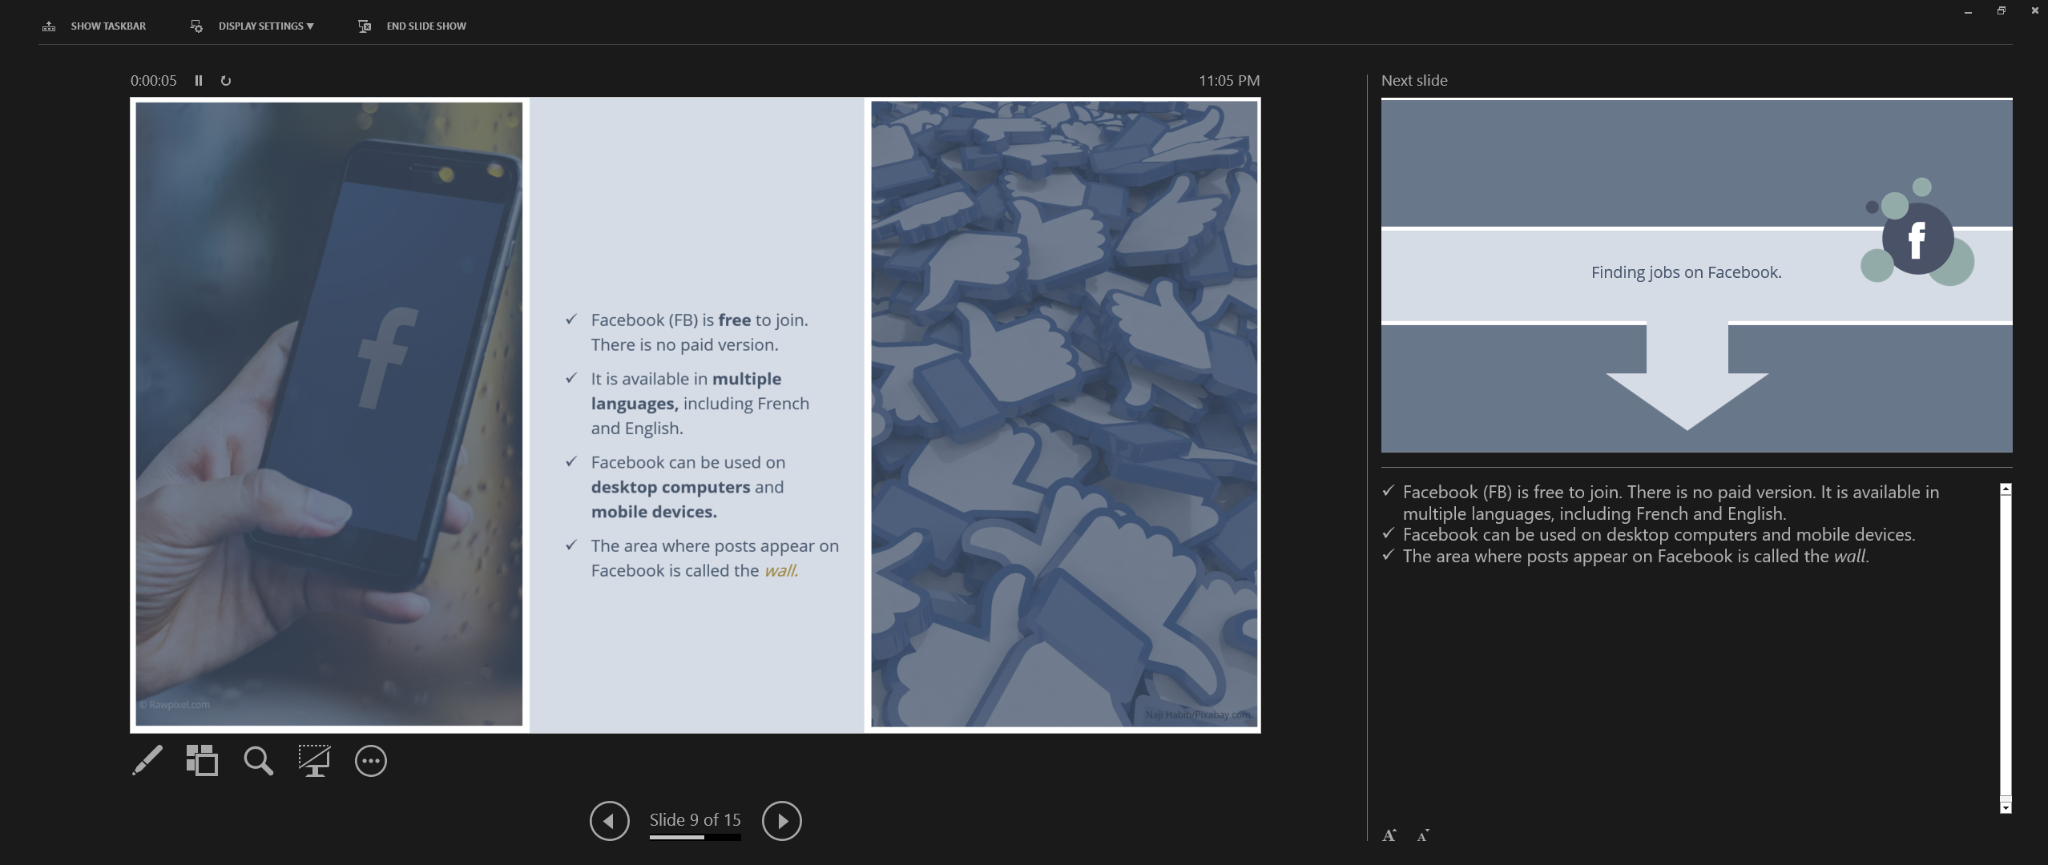Click the Show Taskbar button
The width and height of the screenshot is (2048, 865).
(94, 26)
